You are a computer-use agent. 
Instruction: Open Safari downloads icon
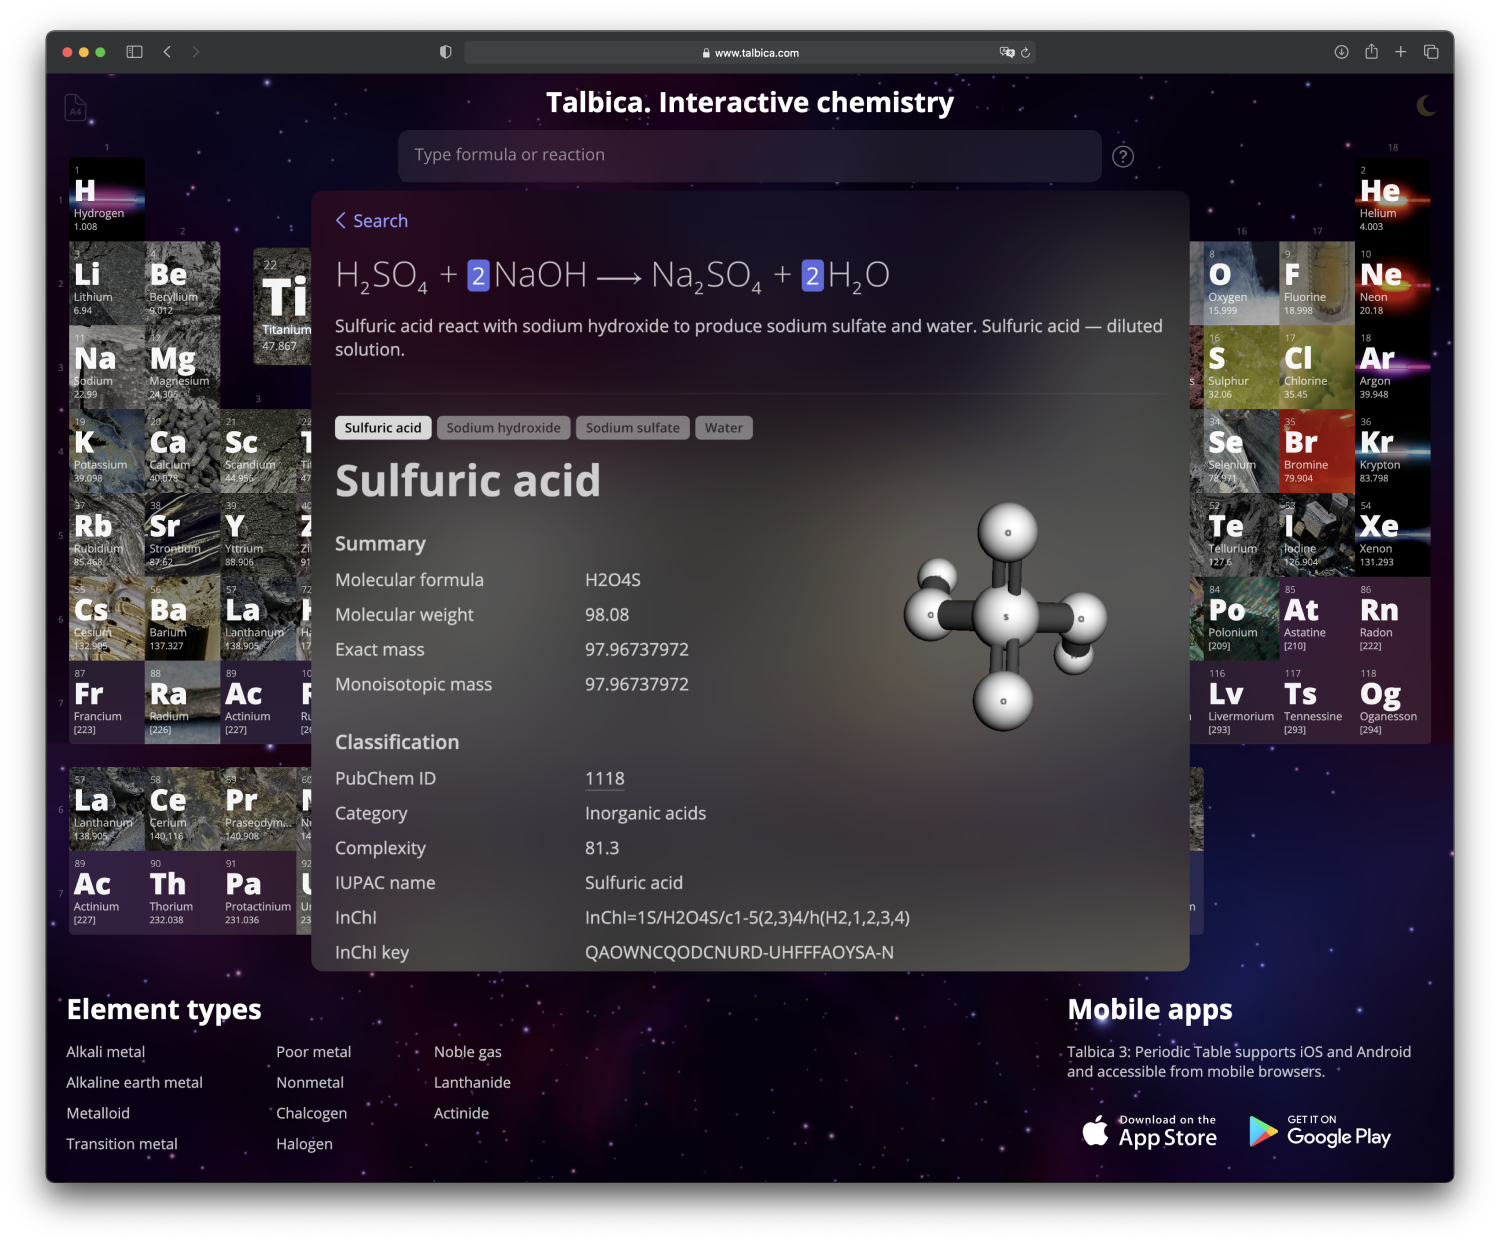(x=1341, y=52)
